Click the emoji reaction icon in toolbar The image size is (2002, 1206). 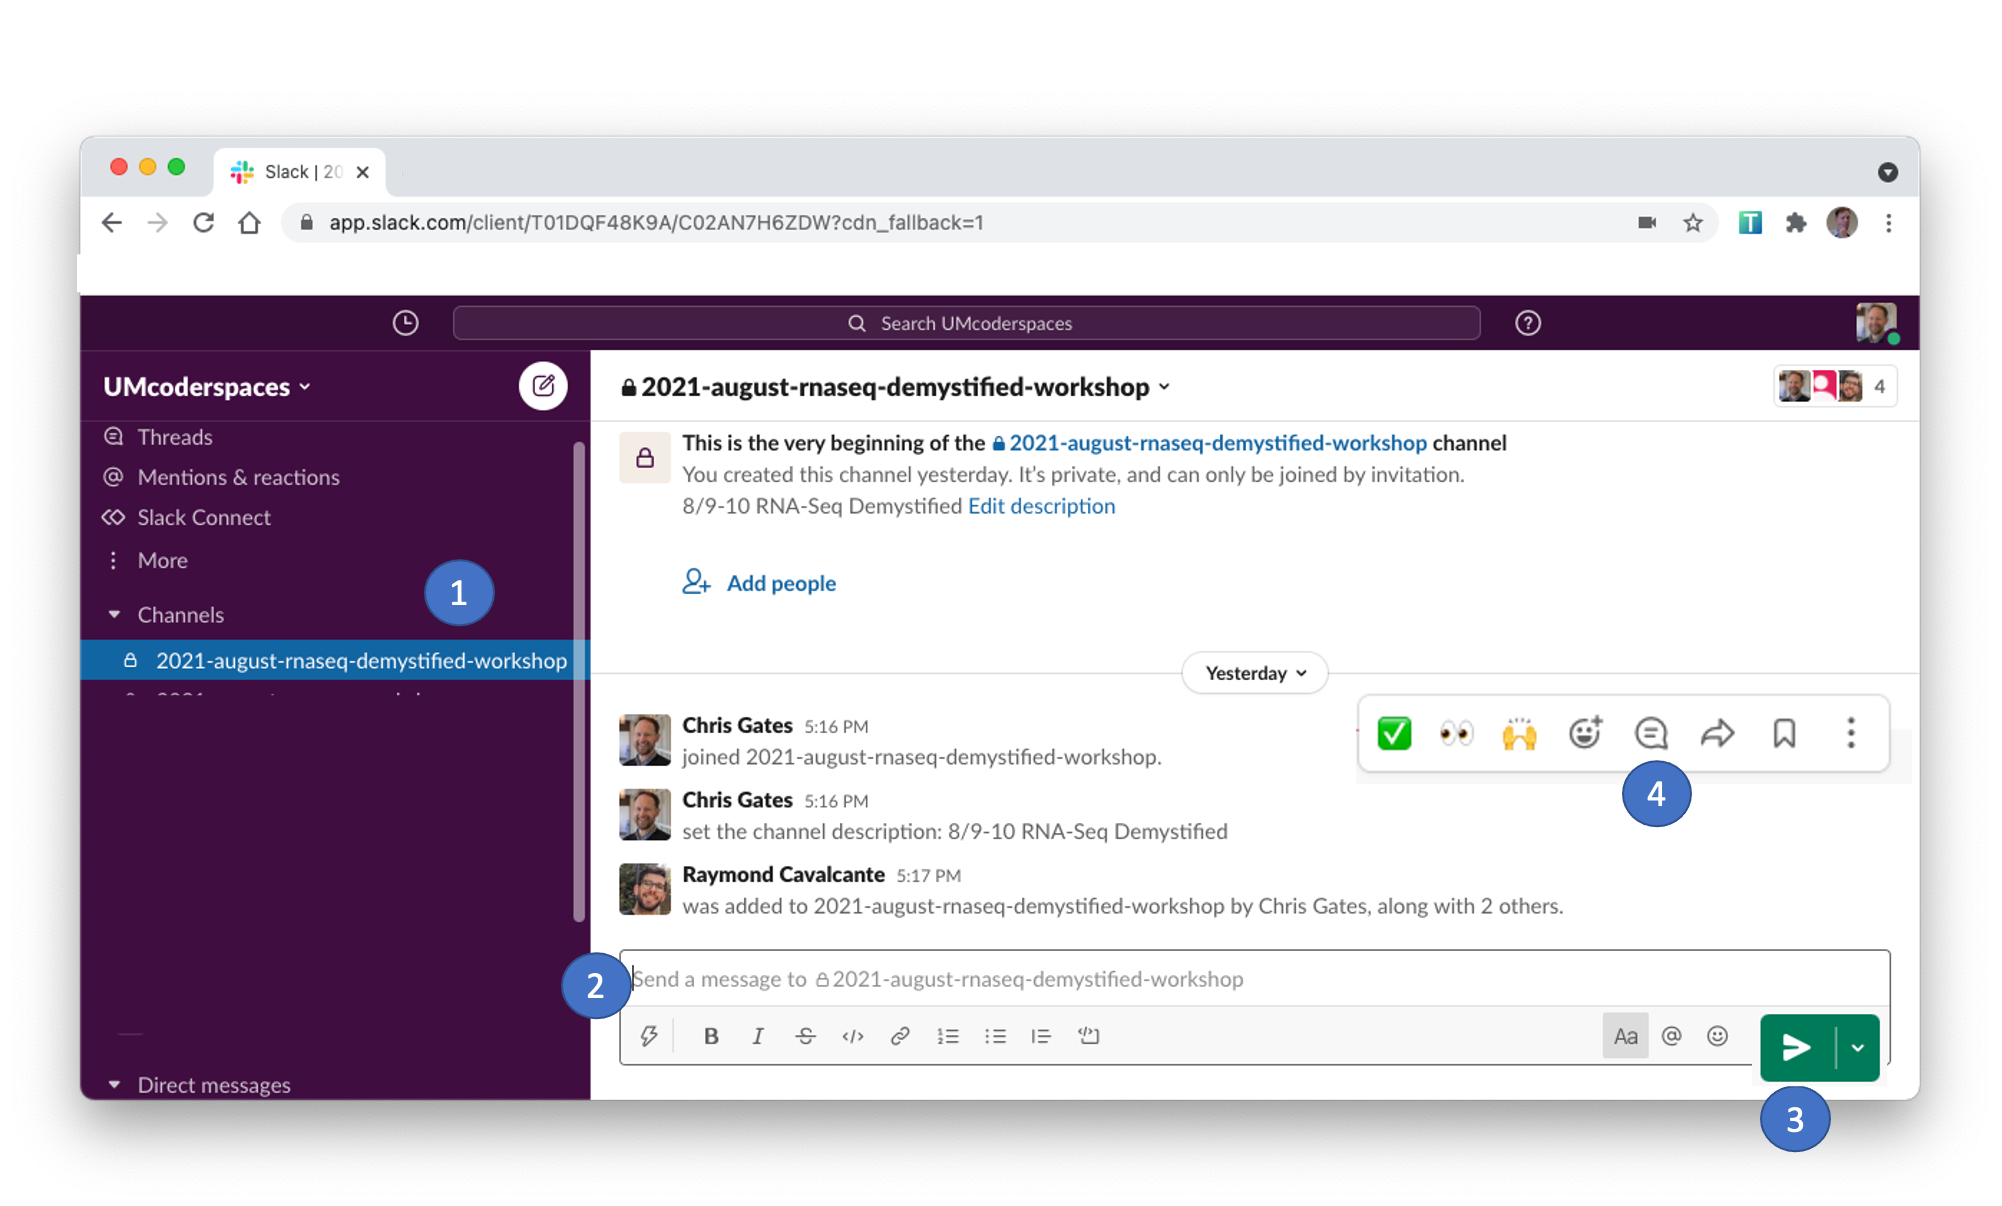1583,730
